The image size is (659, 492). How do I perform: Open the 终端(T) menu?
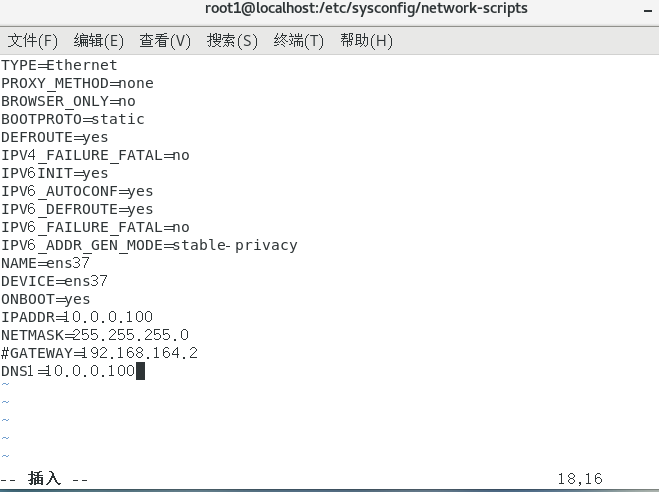tap(298, 41)
